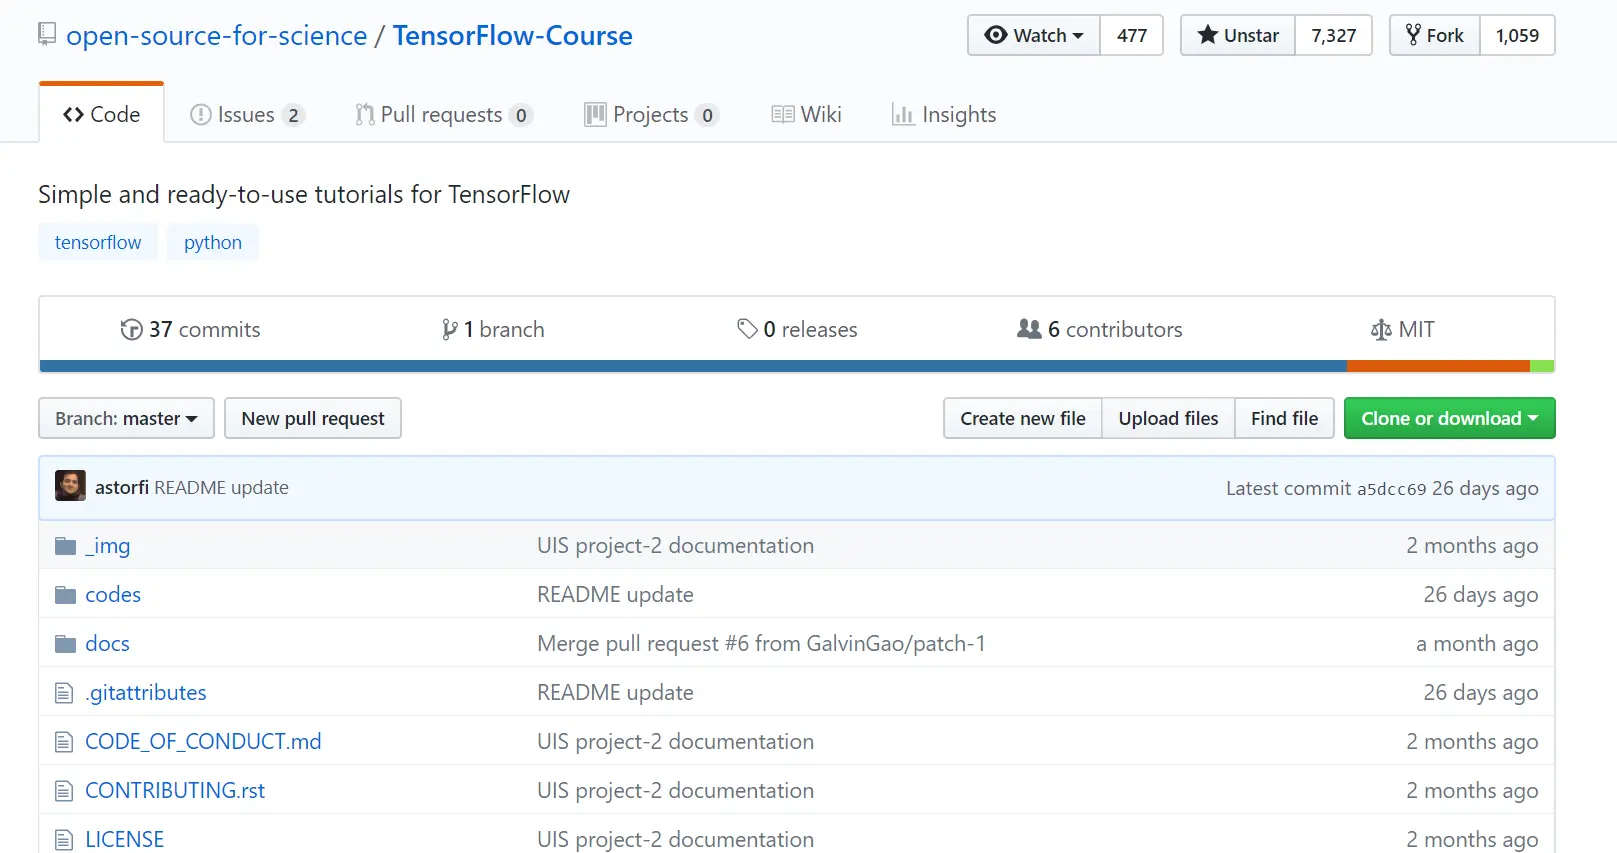Open _img row UIS project-2 documentation commit
The height and width of the screenshot is (853, 1617).
[x=675, y=546]
